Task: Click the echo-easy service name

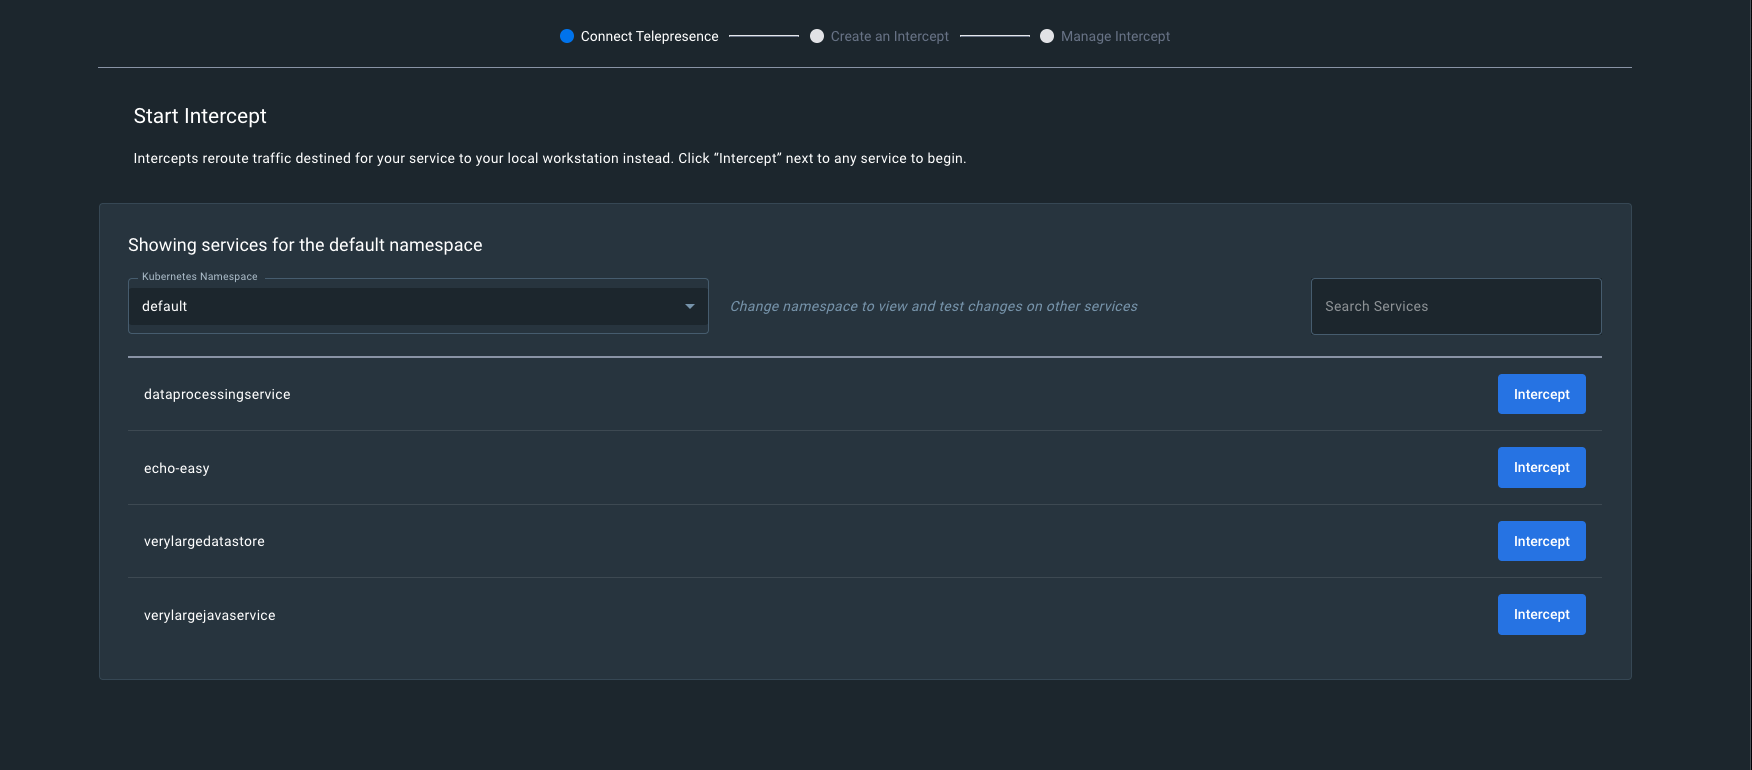Action: click(177, 468)
